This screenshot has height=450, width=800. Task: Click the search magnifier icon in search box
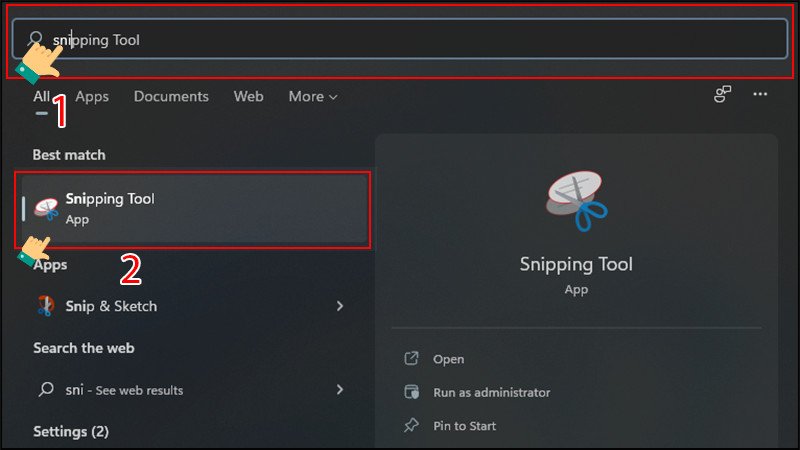(x=35, y=39)
